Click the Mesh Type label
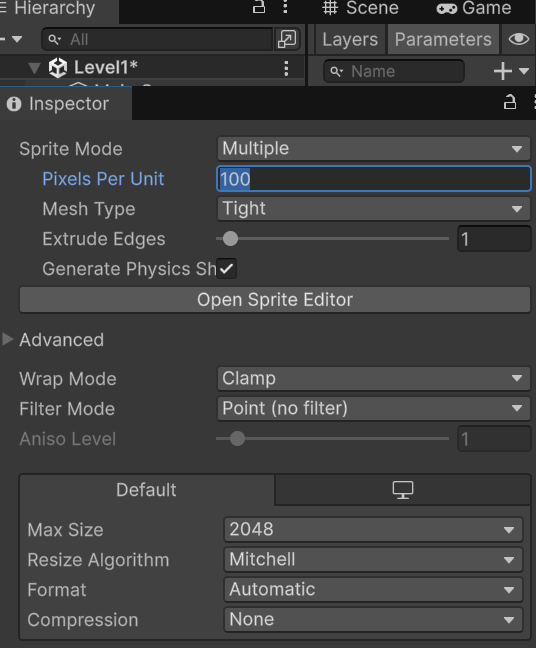Viewport: 536px width, 648px height. (89, 209)
